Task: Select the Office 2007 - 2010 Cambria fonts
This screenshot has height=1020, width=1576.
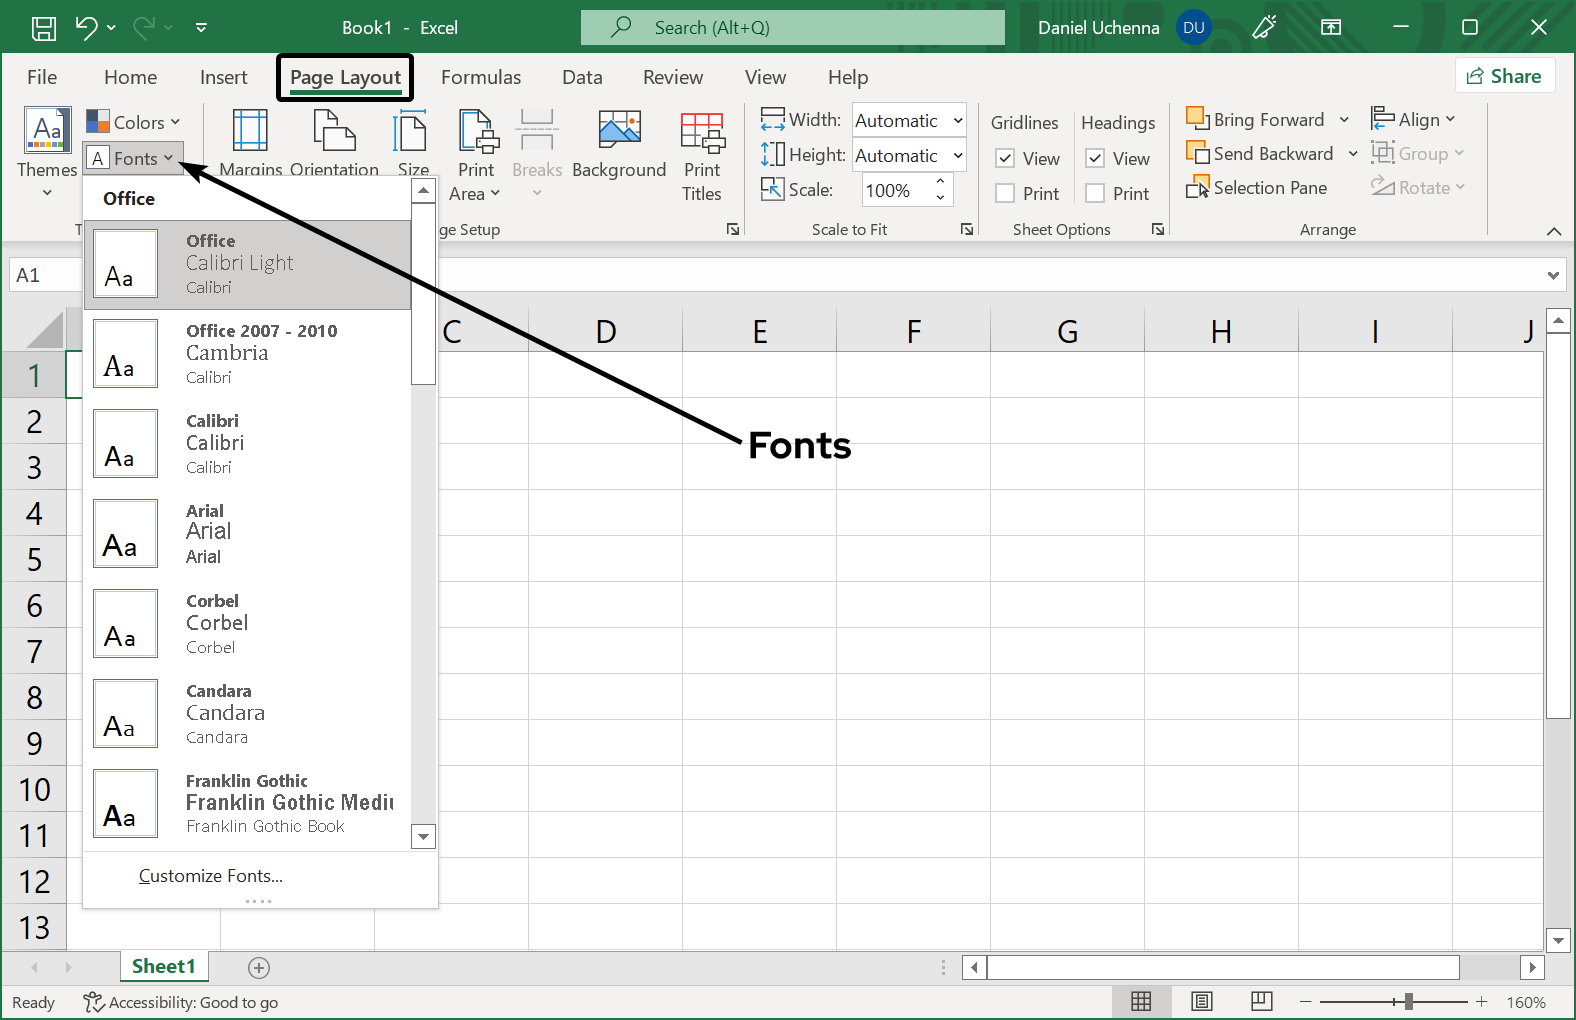Action: point(247,354)
